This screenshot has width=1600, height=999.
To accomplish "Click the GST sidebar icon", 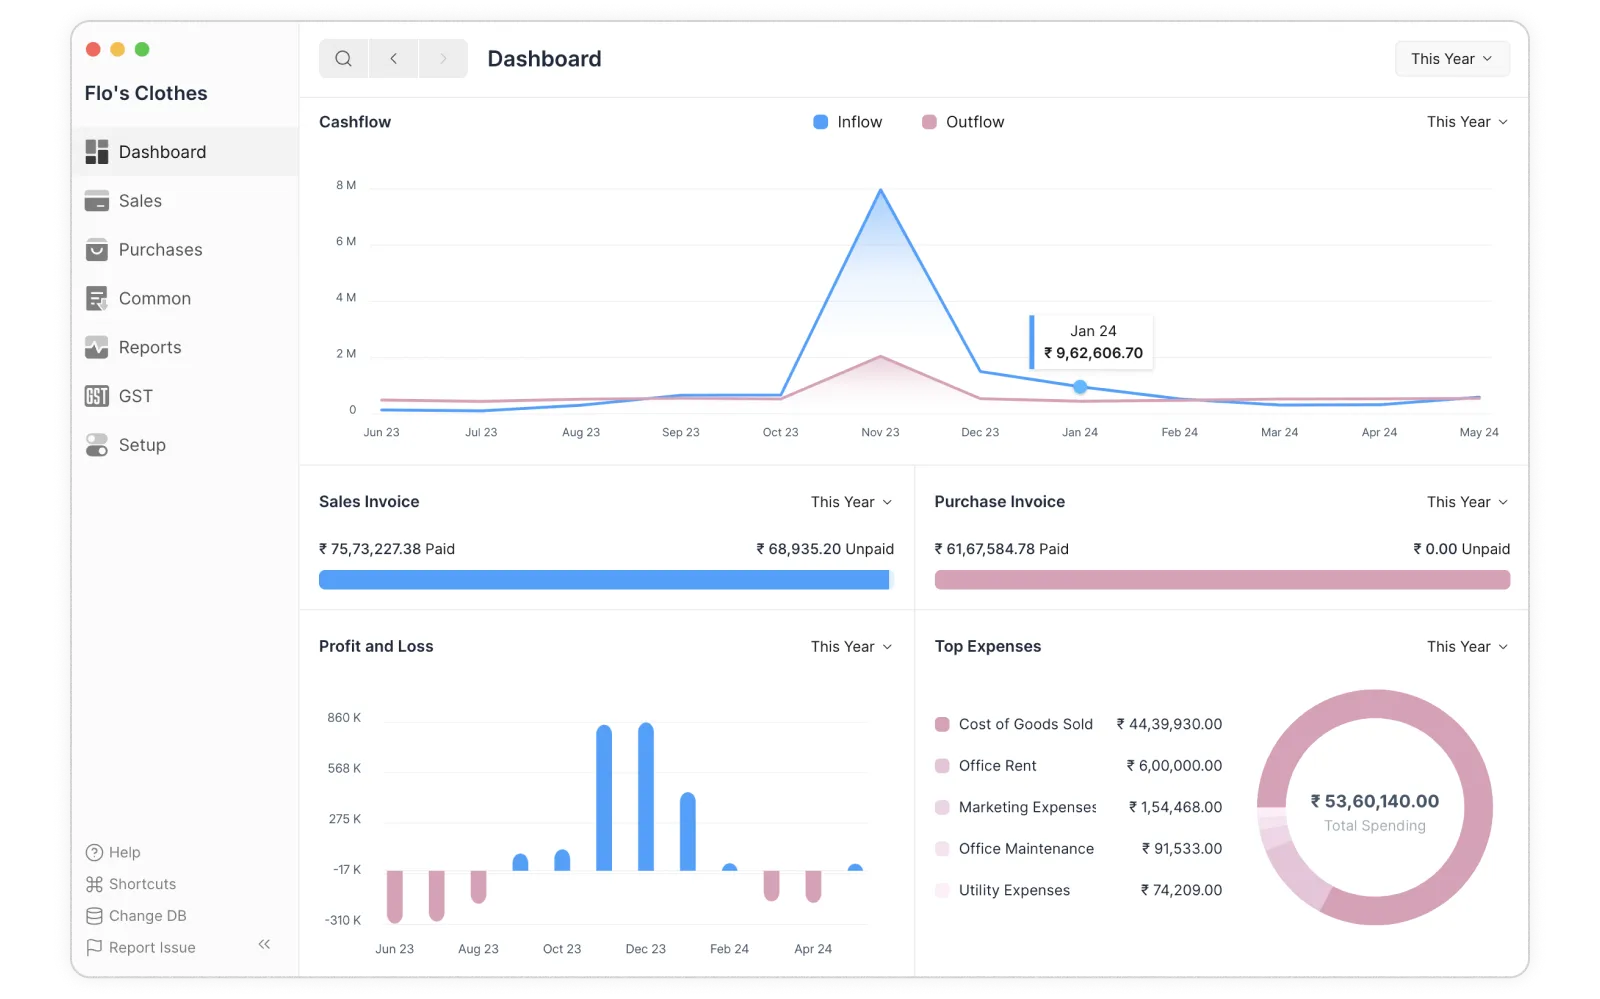I will [x=97, y=397].
